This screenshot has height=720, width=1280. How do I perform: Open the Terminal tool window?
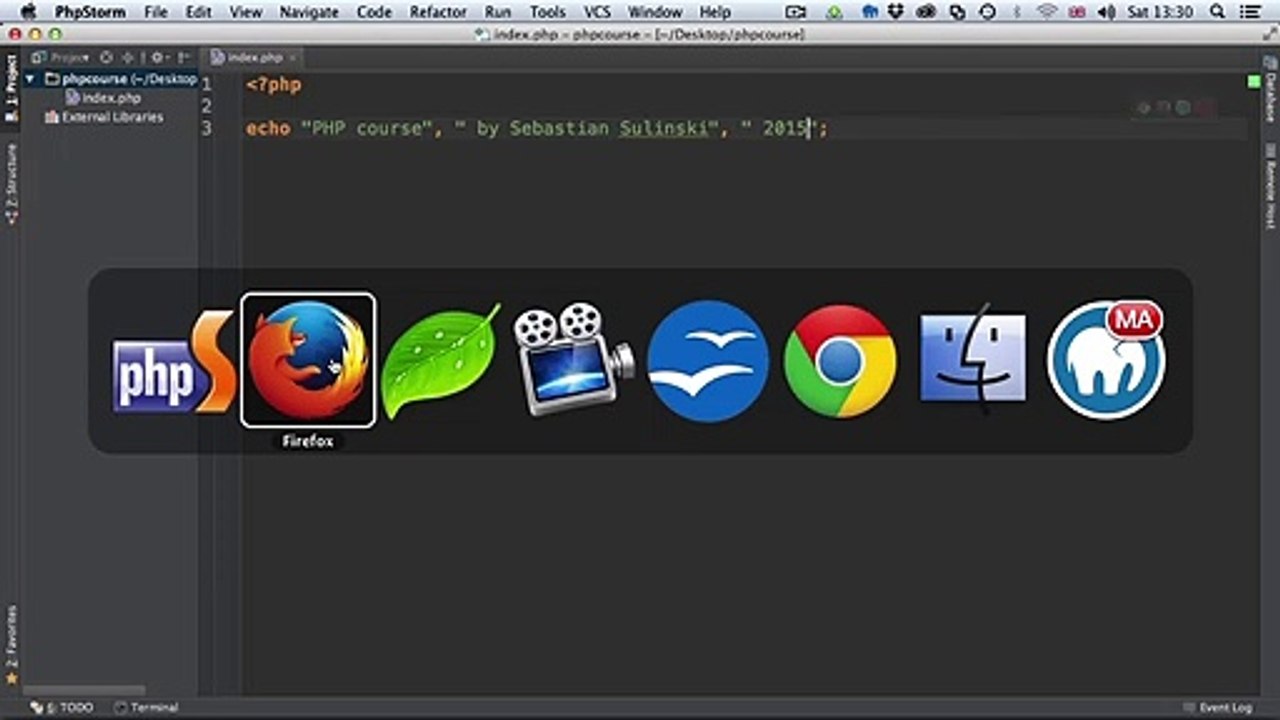coord(146,708)
